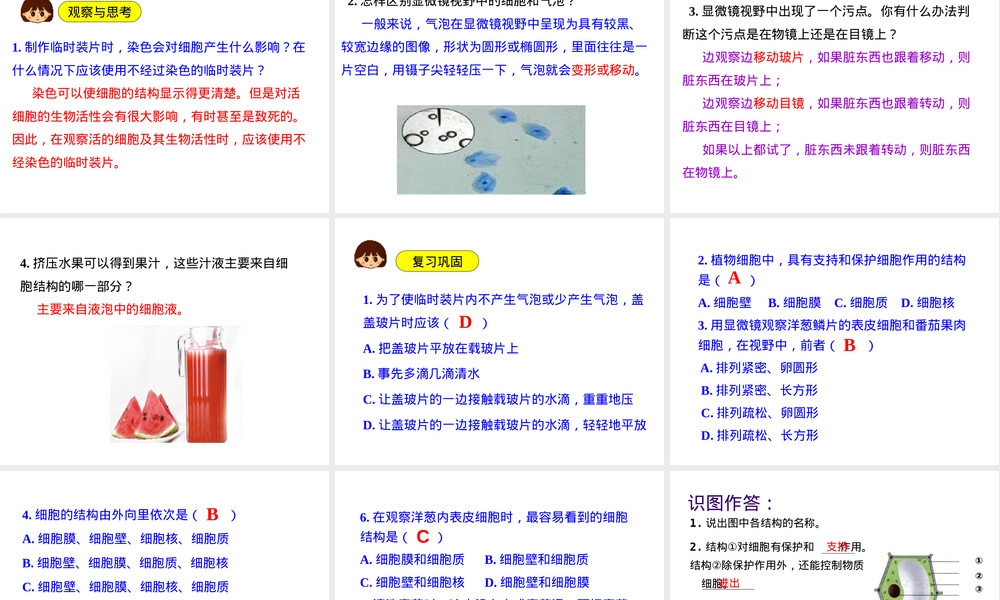Choose option A. 细胞膜和细胞质

(412, 559)
